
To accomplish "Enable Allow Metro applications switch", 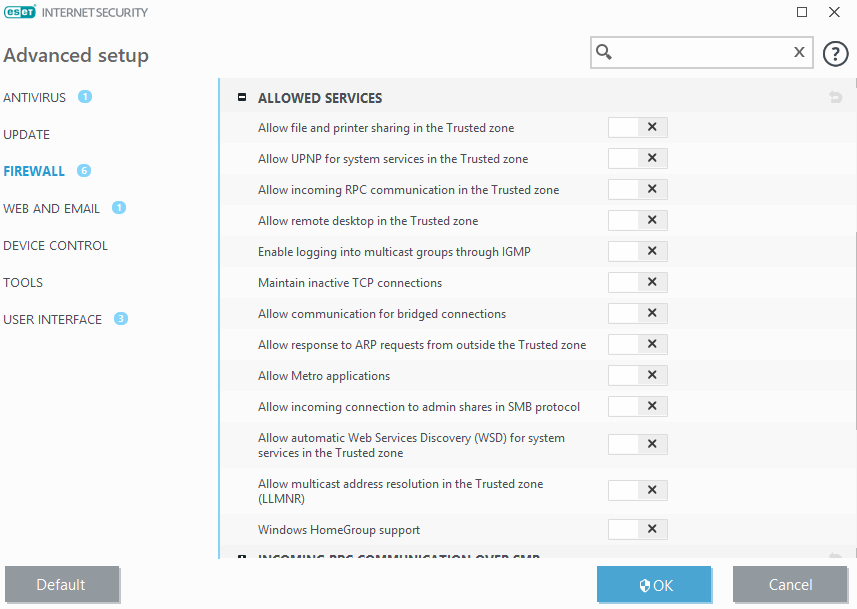I will tap(637, 376).
